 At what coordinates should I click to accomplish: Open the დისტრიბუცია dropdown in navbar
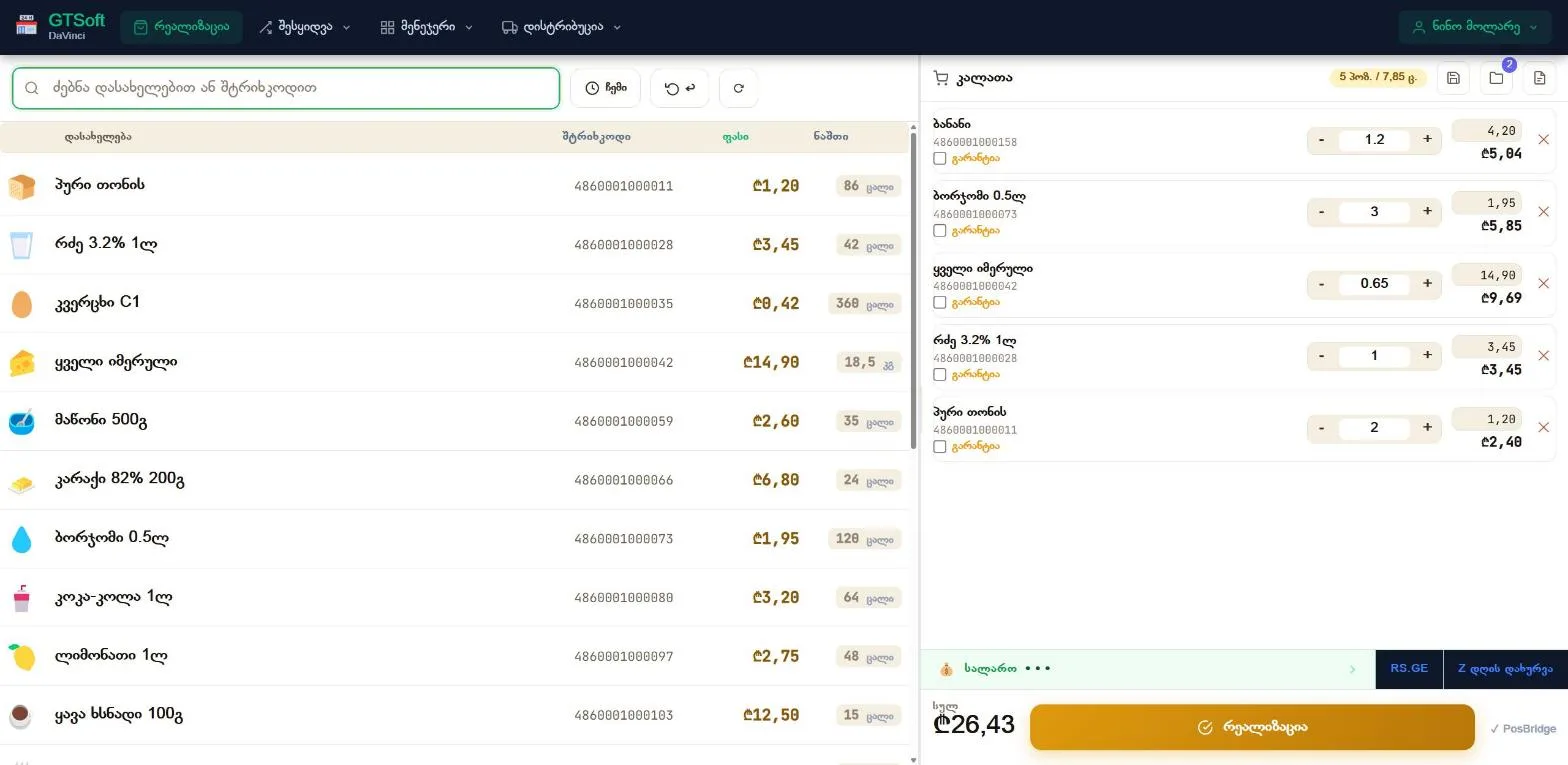click(562, 27)
